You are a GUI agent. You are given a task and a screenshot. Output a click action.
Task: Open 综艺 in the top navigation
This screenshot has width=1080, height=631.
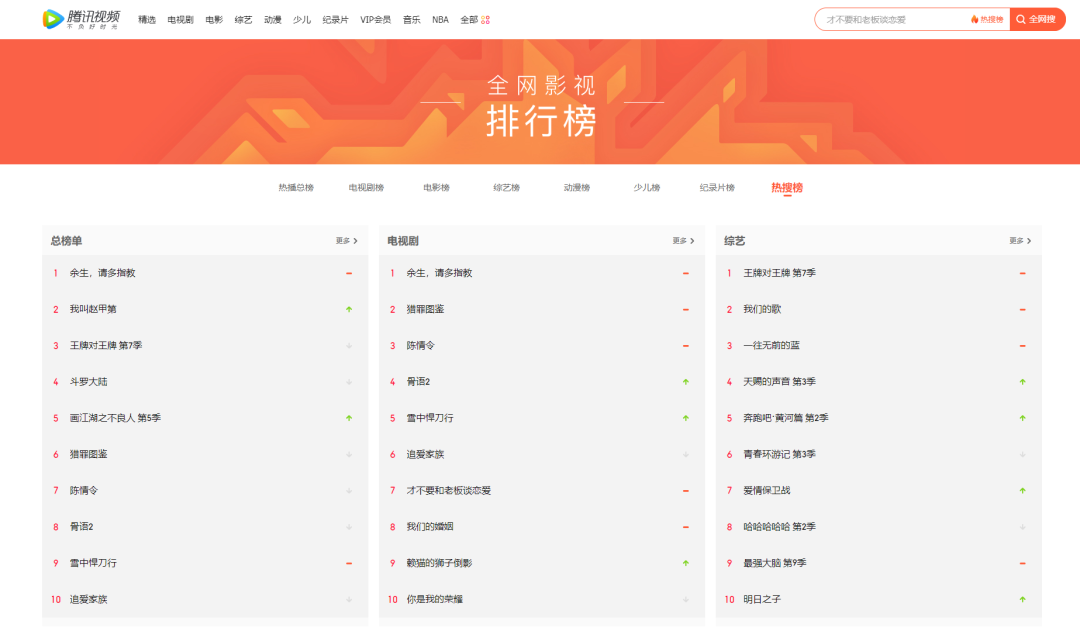pyautogui.click(x=243, y=20)
